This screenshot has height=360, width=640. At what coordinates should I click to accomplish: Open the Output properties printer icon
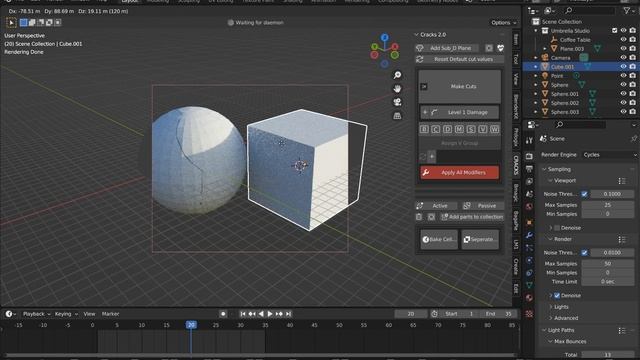(529, 169)
